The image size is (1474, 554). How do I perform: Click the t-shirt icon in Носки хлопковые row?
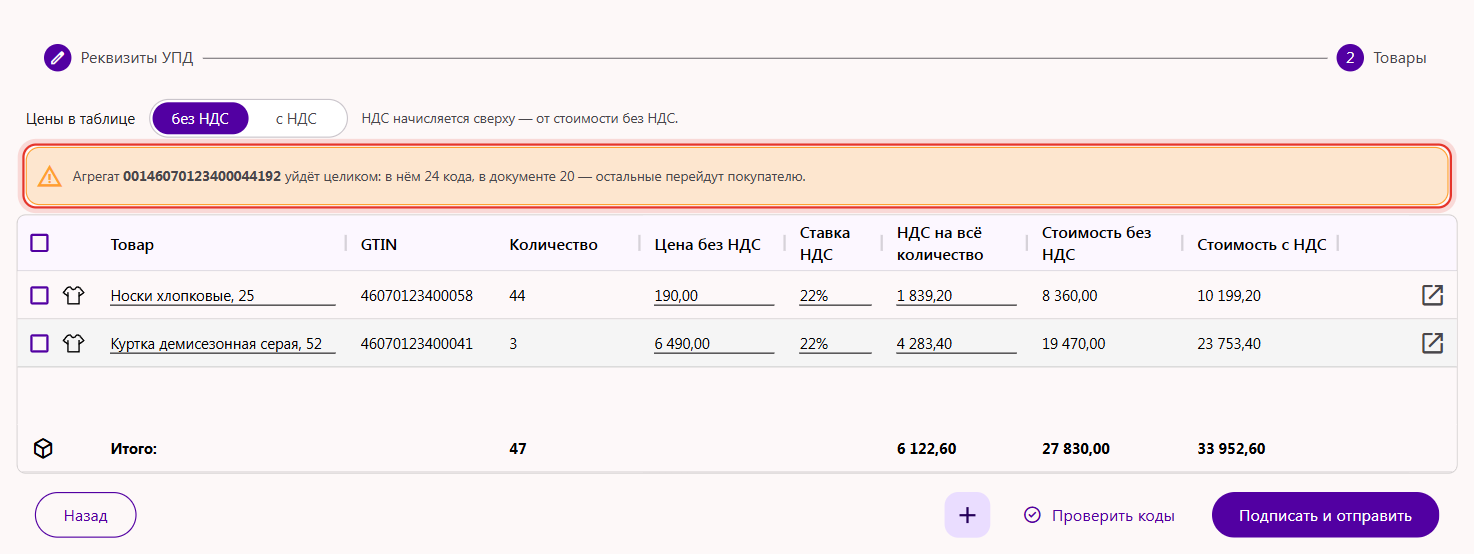click(x=73, y=295)
